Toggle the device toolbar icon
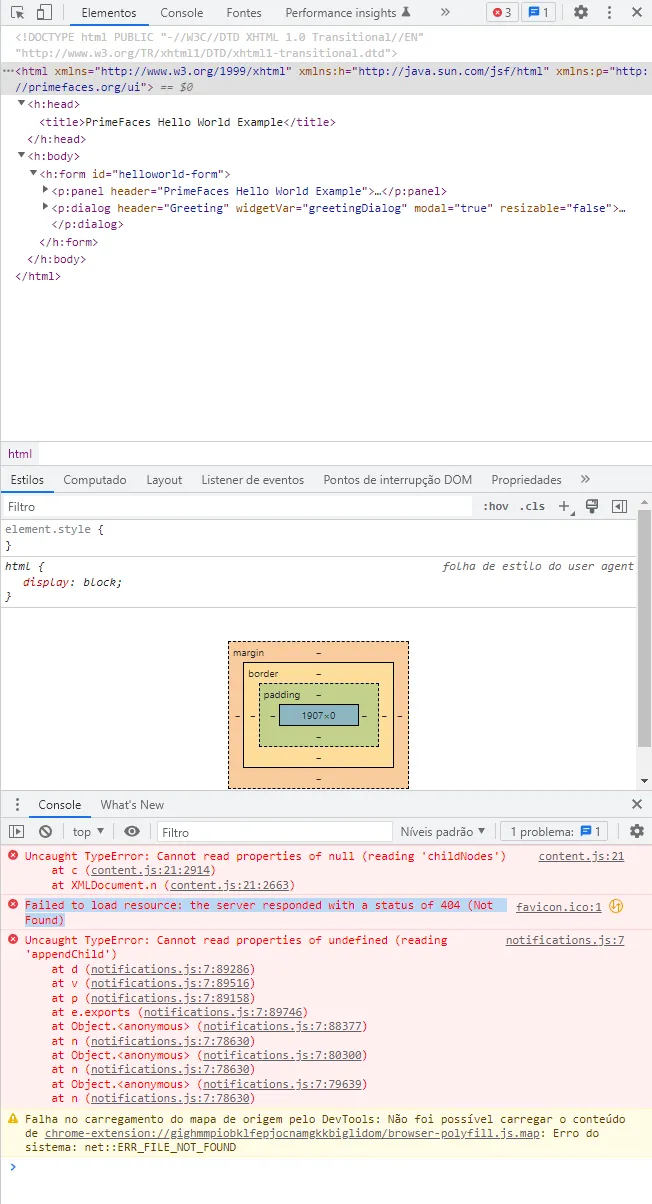652x1204 pixels. click(x=44, y=13)
